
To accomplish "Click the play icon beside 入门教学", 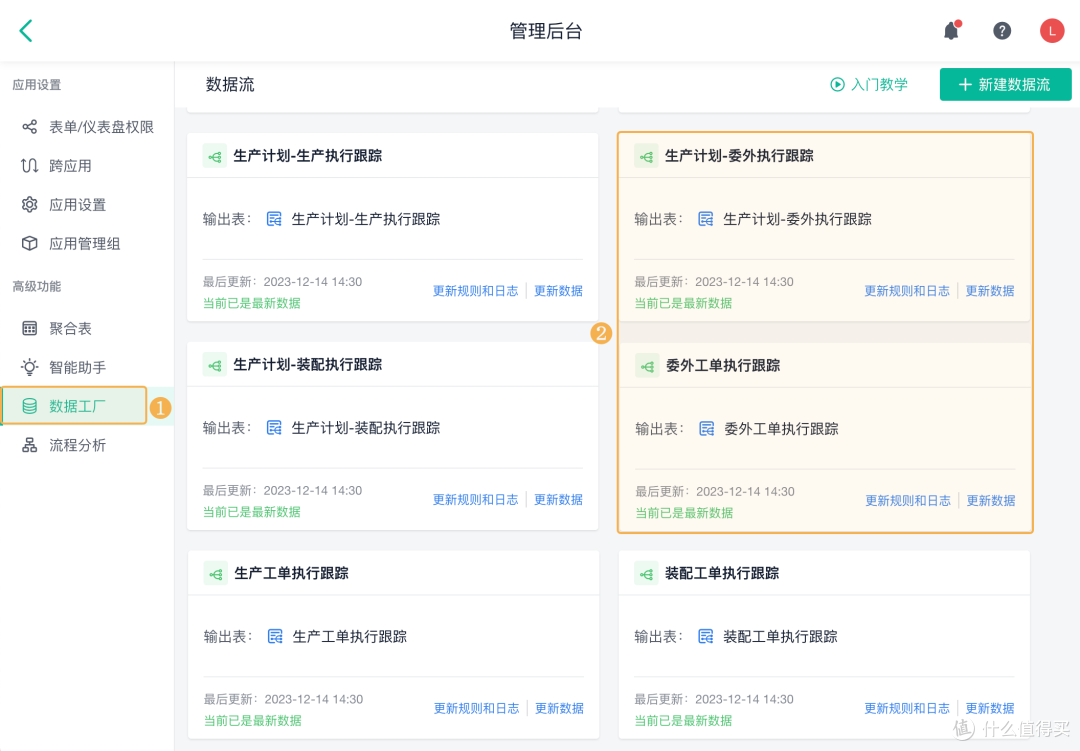I will [x=837, y=85].
